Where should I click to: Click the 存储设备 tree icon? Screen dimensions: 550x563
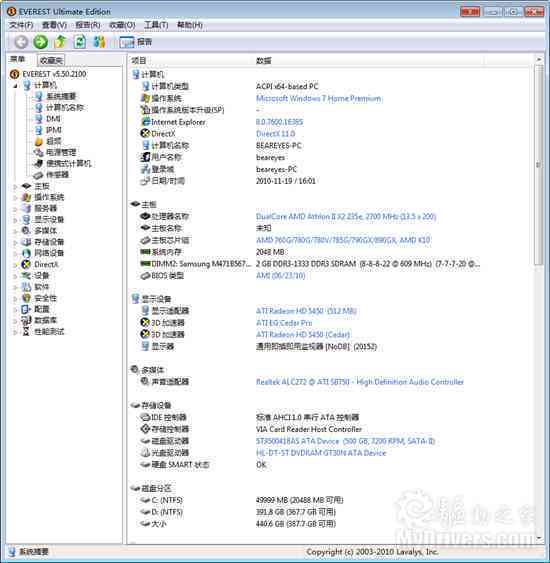pos(26,242)
